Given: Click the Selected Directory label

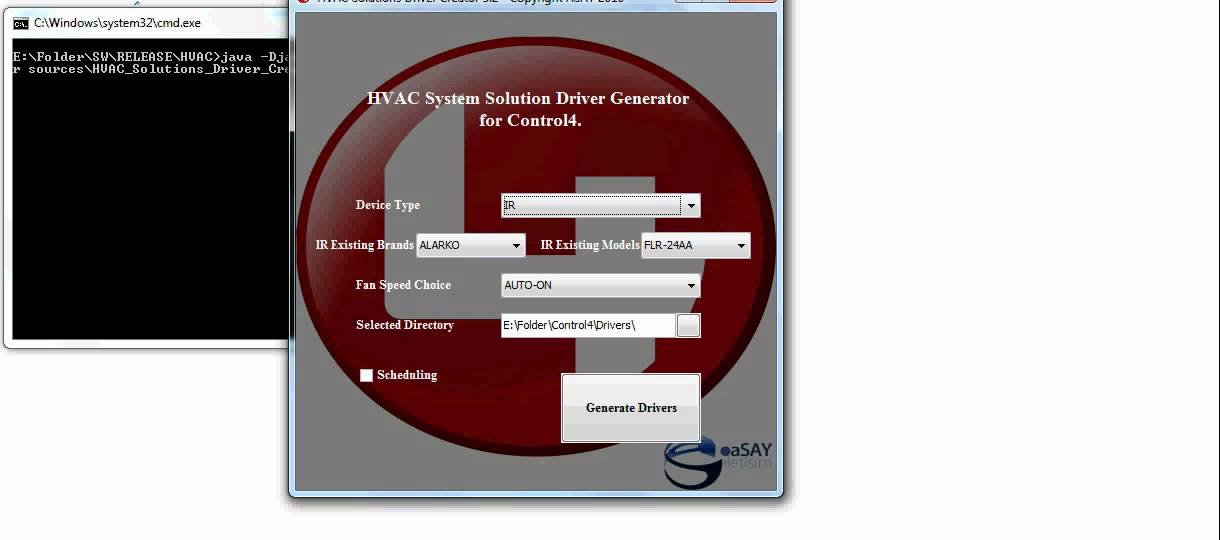Looking at the screenshot, I should [405, 325].
